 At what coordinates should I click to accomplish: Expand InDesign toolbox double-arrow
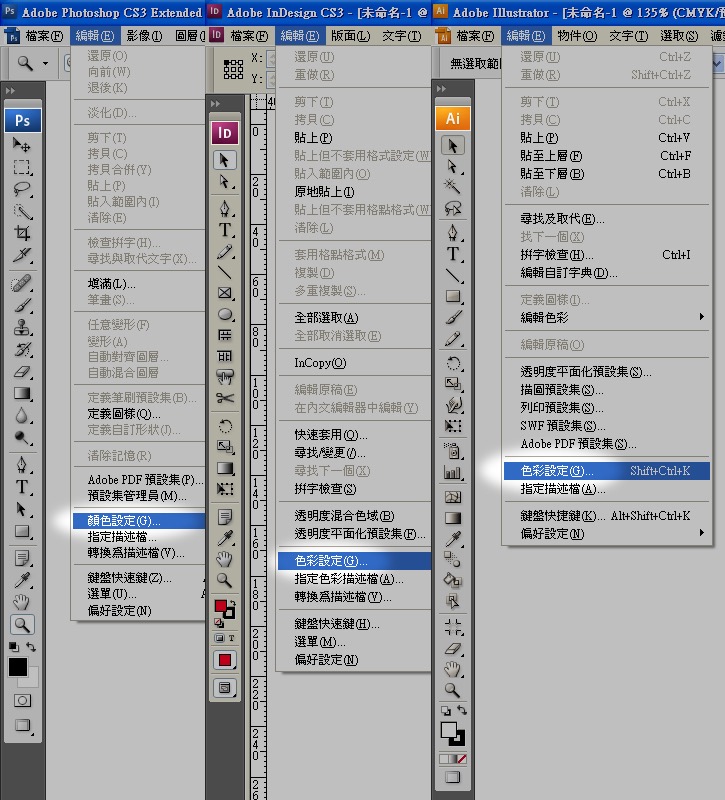tap(215, 104)
